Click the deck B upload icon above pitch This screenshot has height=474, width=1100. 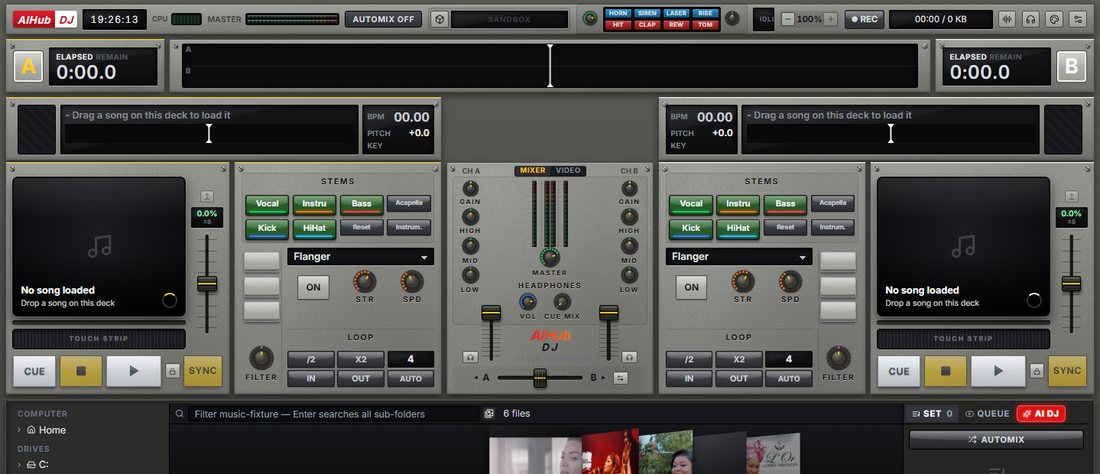1071,196
